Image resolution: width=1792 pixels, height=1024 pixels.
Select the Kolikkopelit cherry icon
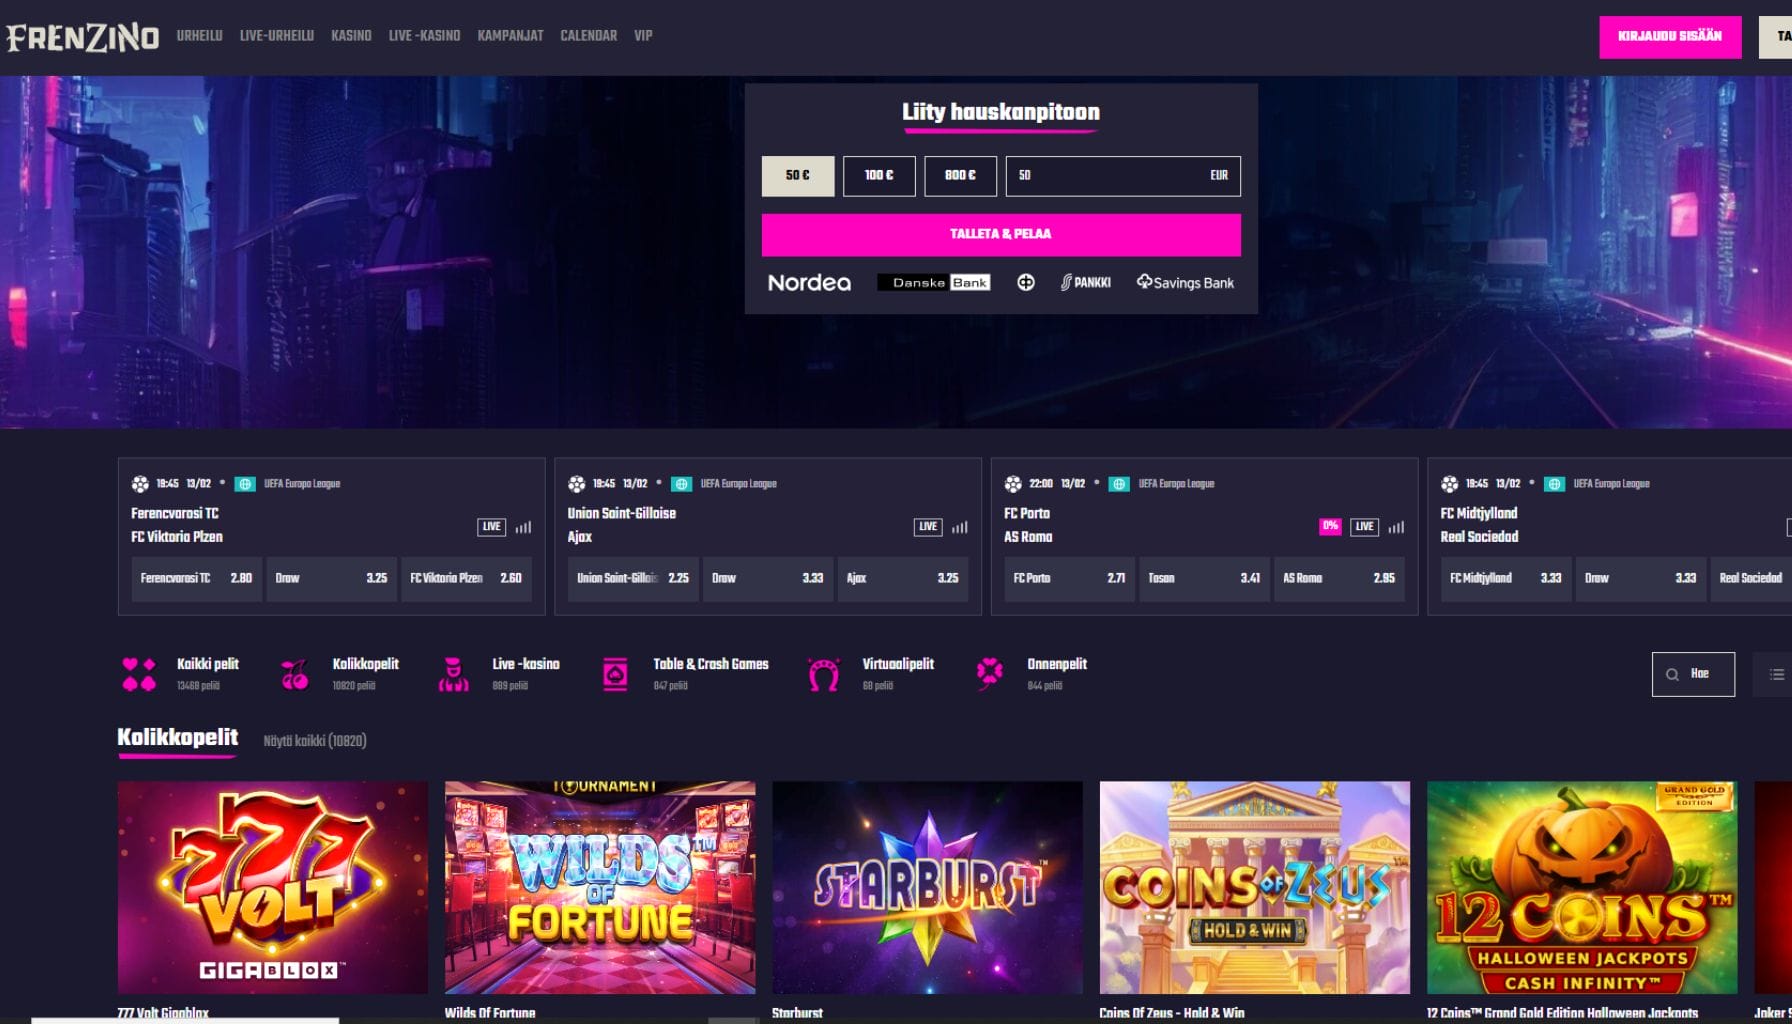pos(295,674)
